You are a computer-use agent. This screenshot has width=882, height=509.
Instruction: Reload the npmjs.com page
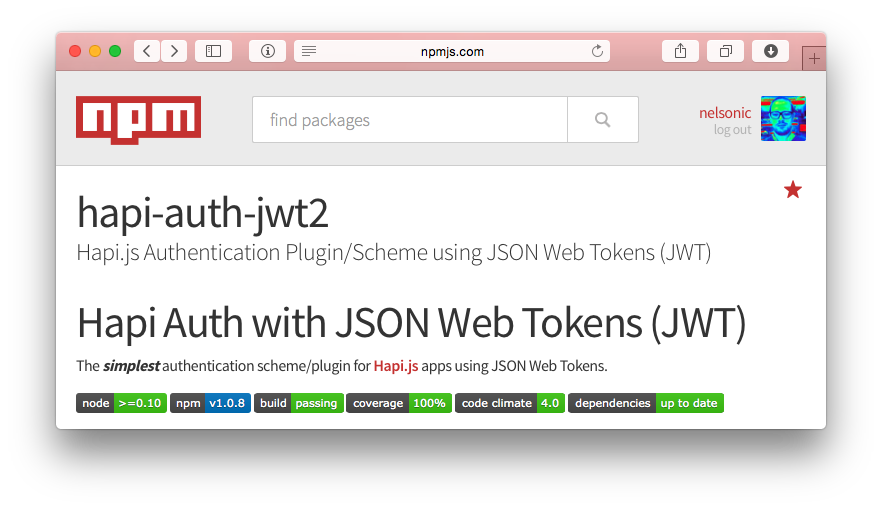(x=597, y=51)
